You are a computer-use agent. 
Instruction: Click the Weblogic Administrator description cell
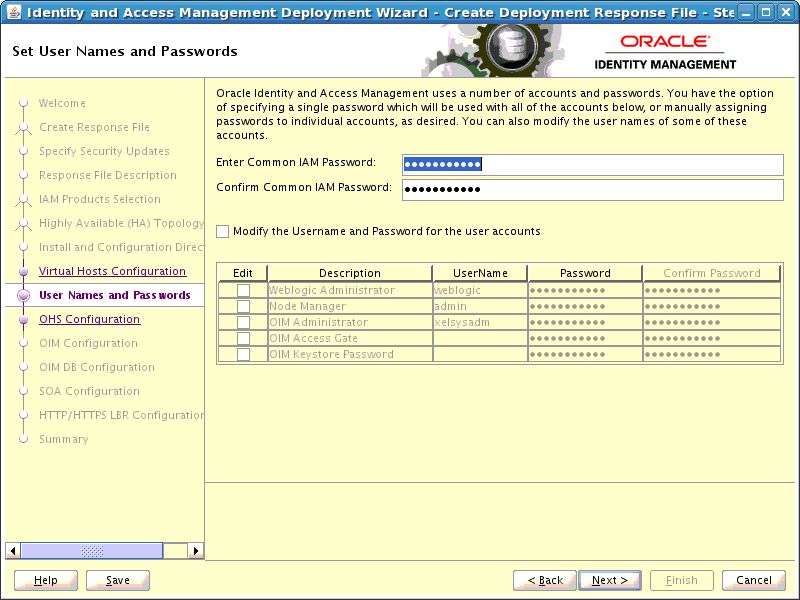coord(350,290)
